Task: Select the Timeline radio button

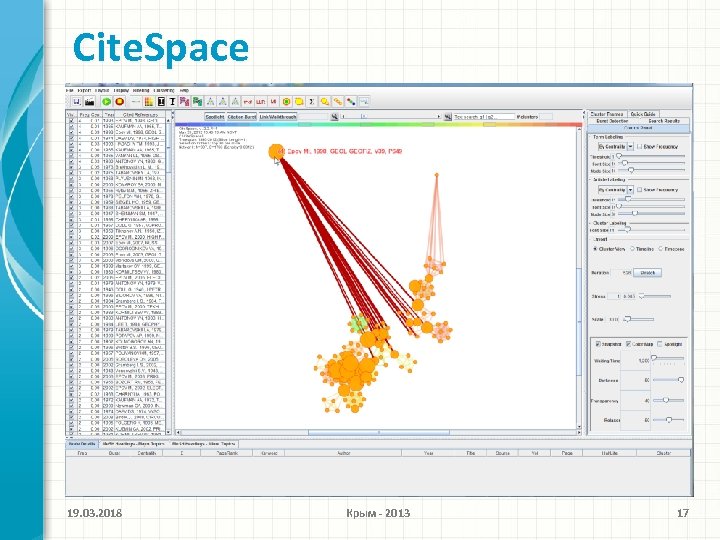Action: point(632,248)
